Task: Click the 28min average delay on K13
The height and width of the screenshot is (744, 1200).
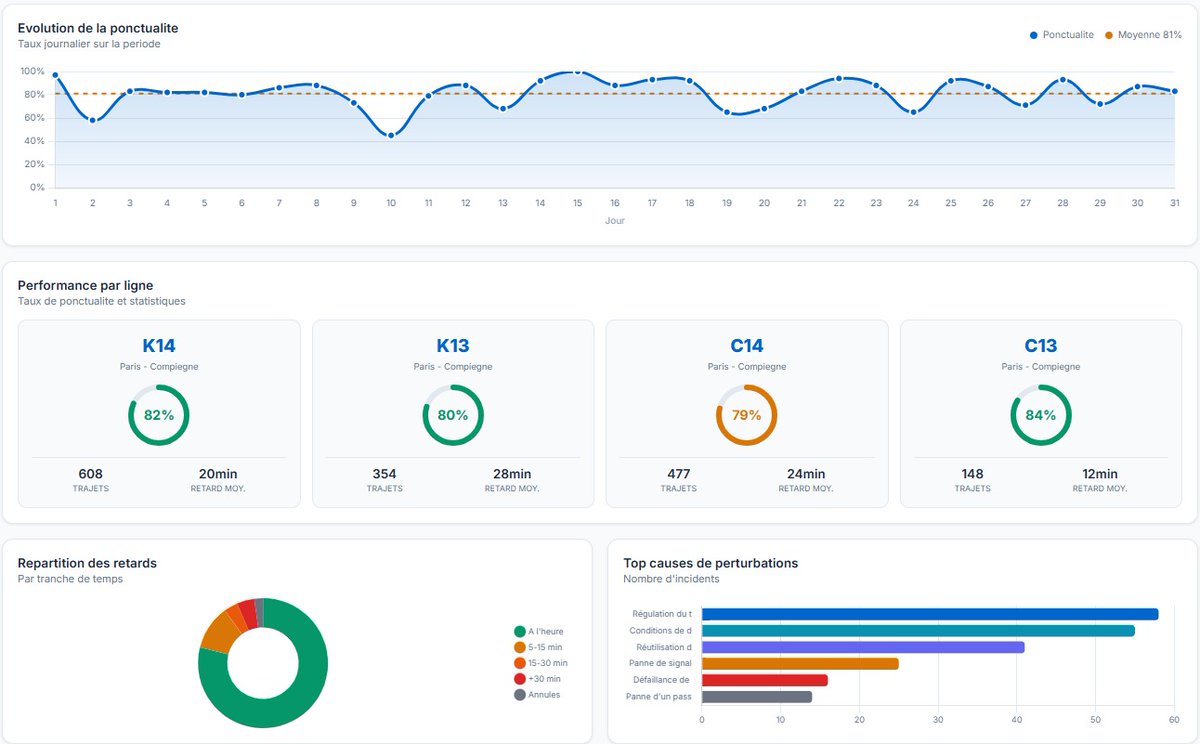Action: point(512,474)
